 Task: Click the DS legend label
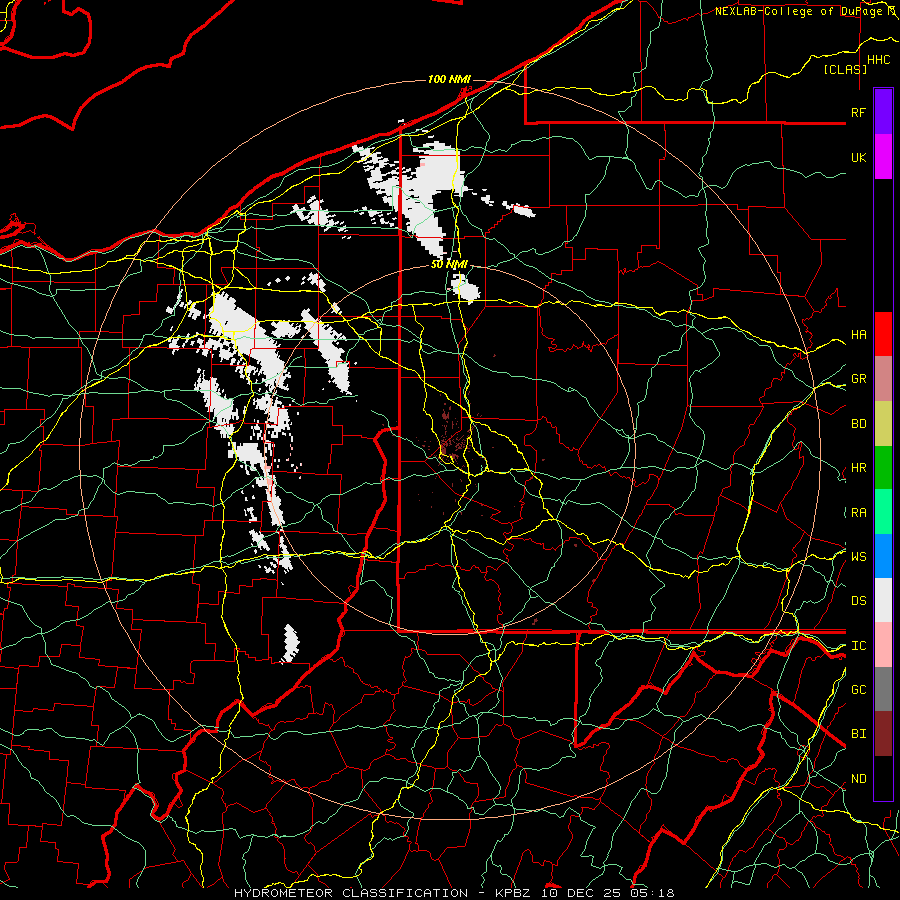pos(858,601)
